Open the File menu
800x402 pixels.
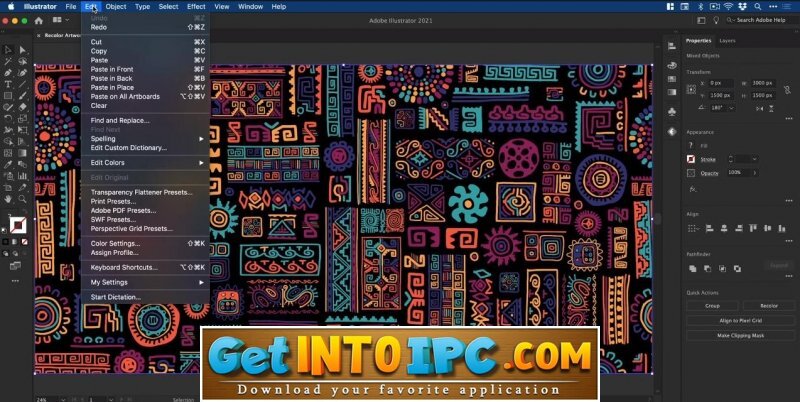coord(71,7)
